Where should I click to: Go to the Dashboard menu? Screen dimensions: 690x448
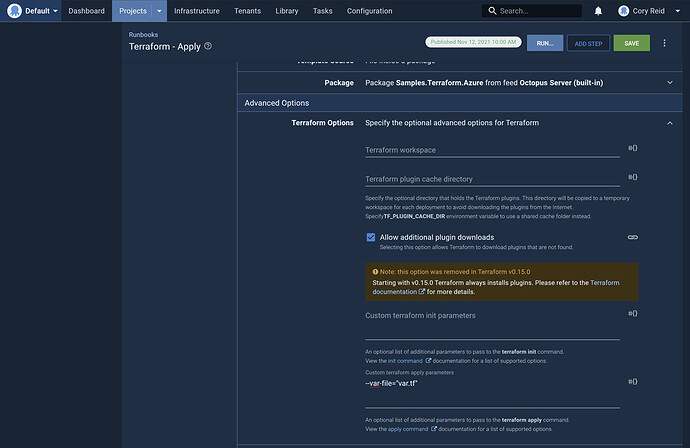coord(86,11)
